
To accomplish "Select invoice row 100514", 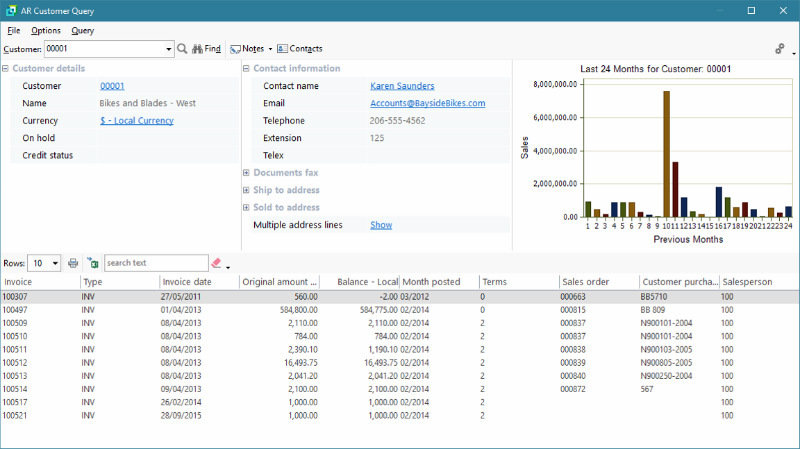I will (400, 389).
